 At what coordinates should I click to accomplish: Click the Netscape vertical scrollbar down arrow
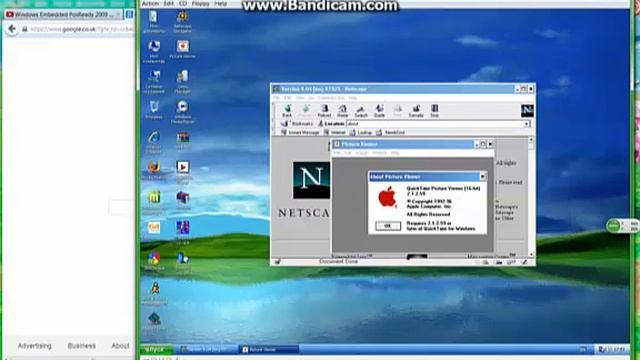tap(531, 254)
